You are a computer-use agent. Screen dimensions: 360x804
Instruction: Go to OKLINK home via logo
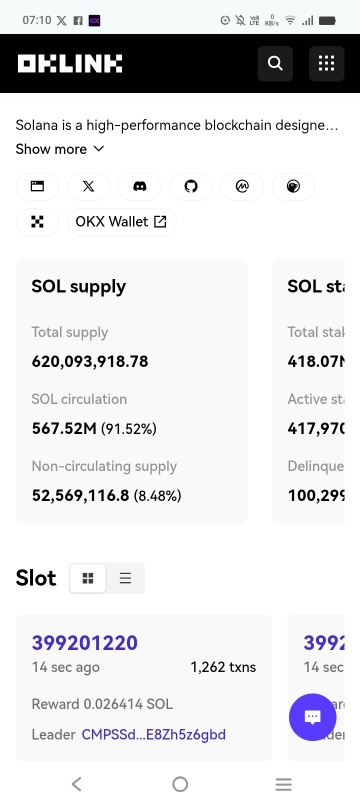pos(70,64)
